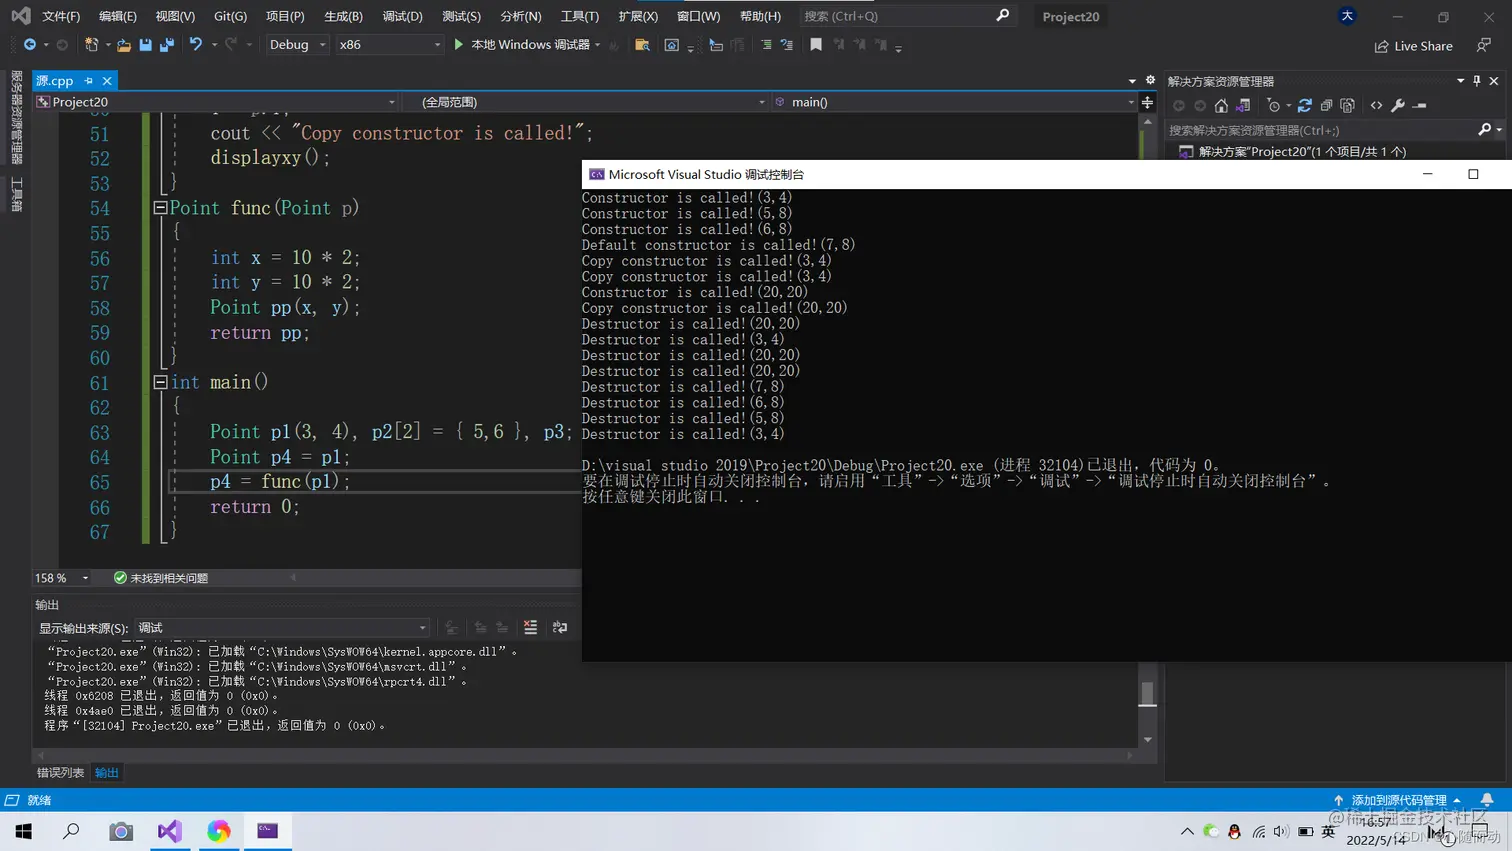Open the 文件(F) menu
The height and width of the screenshot is (851, 1512).
pos(61,16)
